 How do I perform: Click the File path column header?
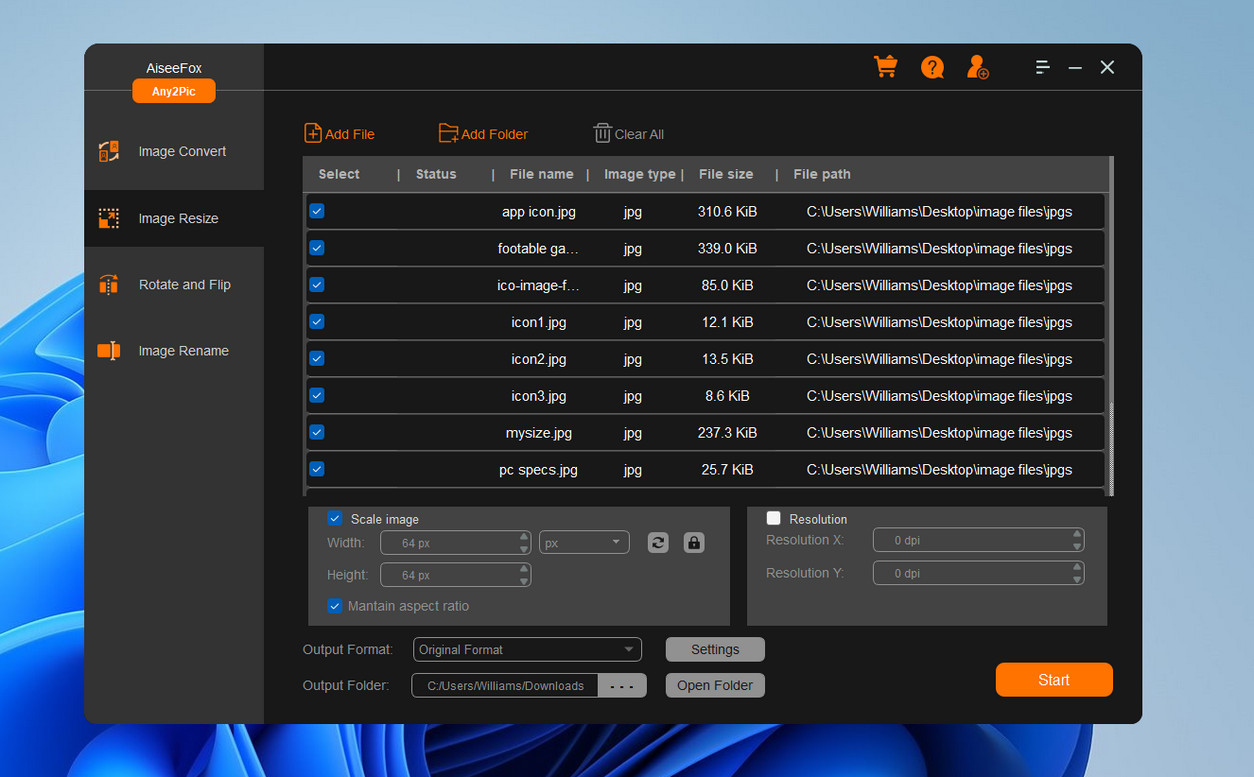822,174
